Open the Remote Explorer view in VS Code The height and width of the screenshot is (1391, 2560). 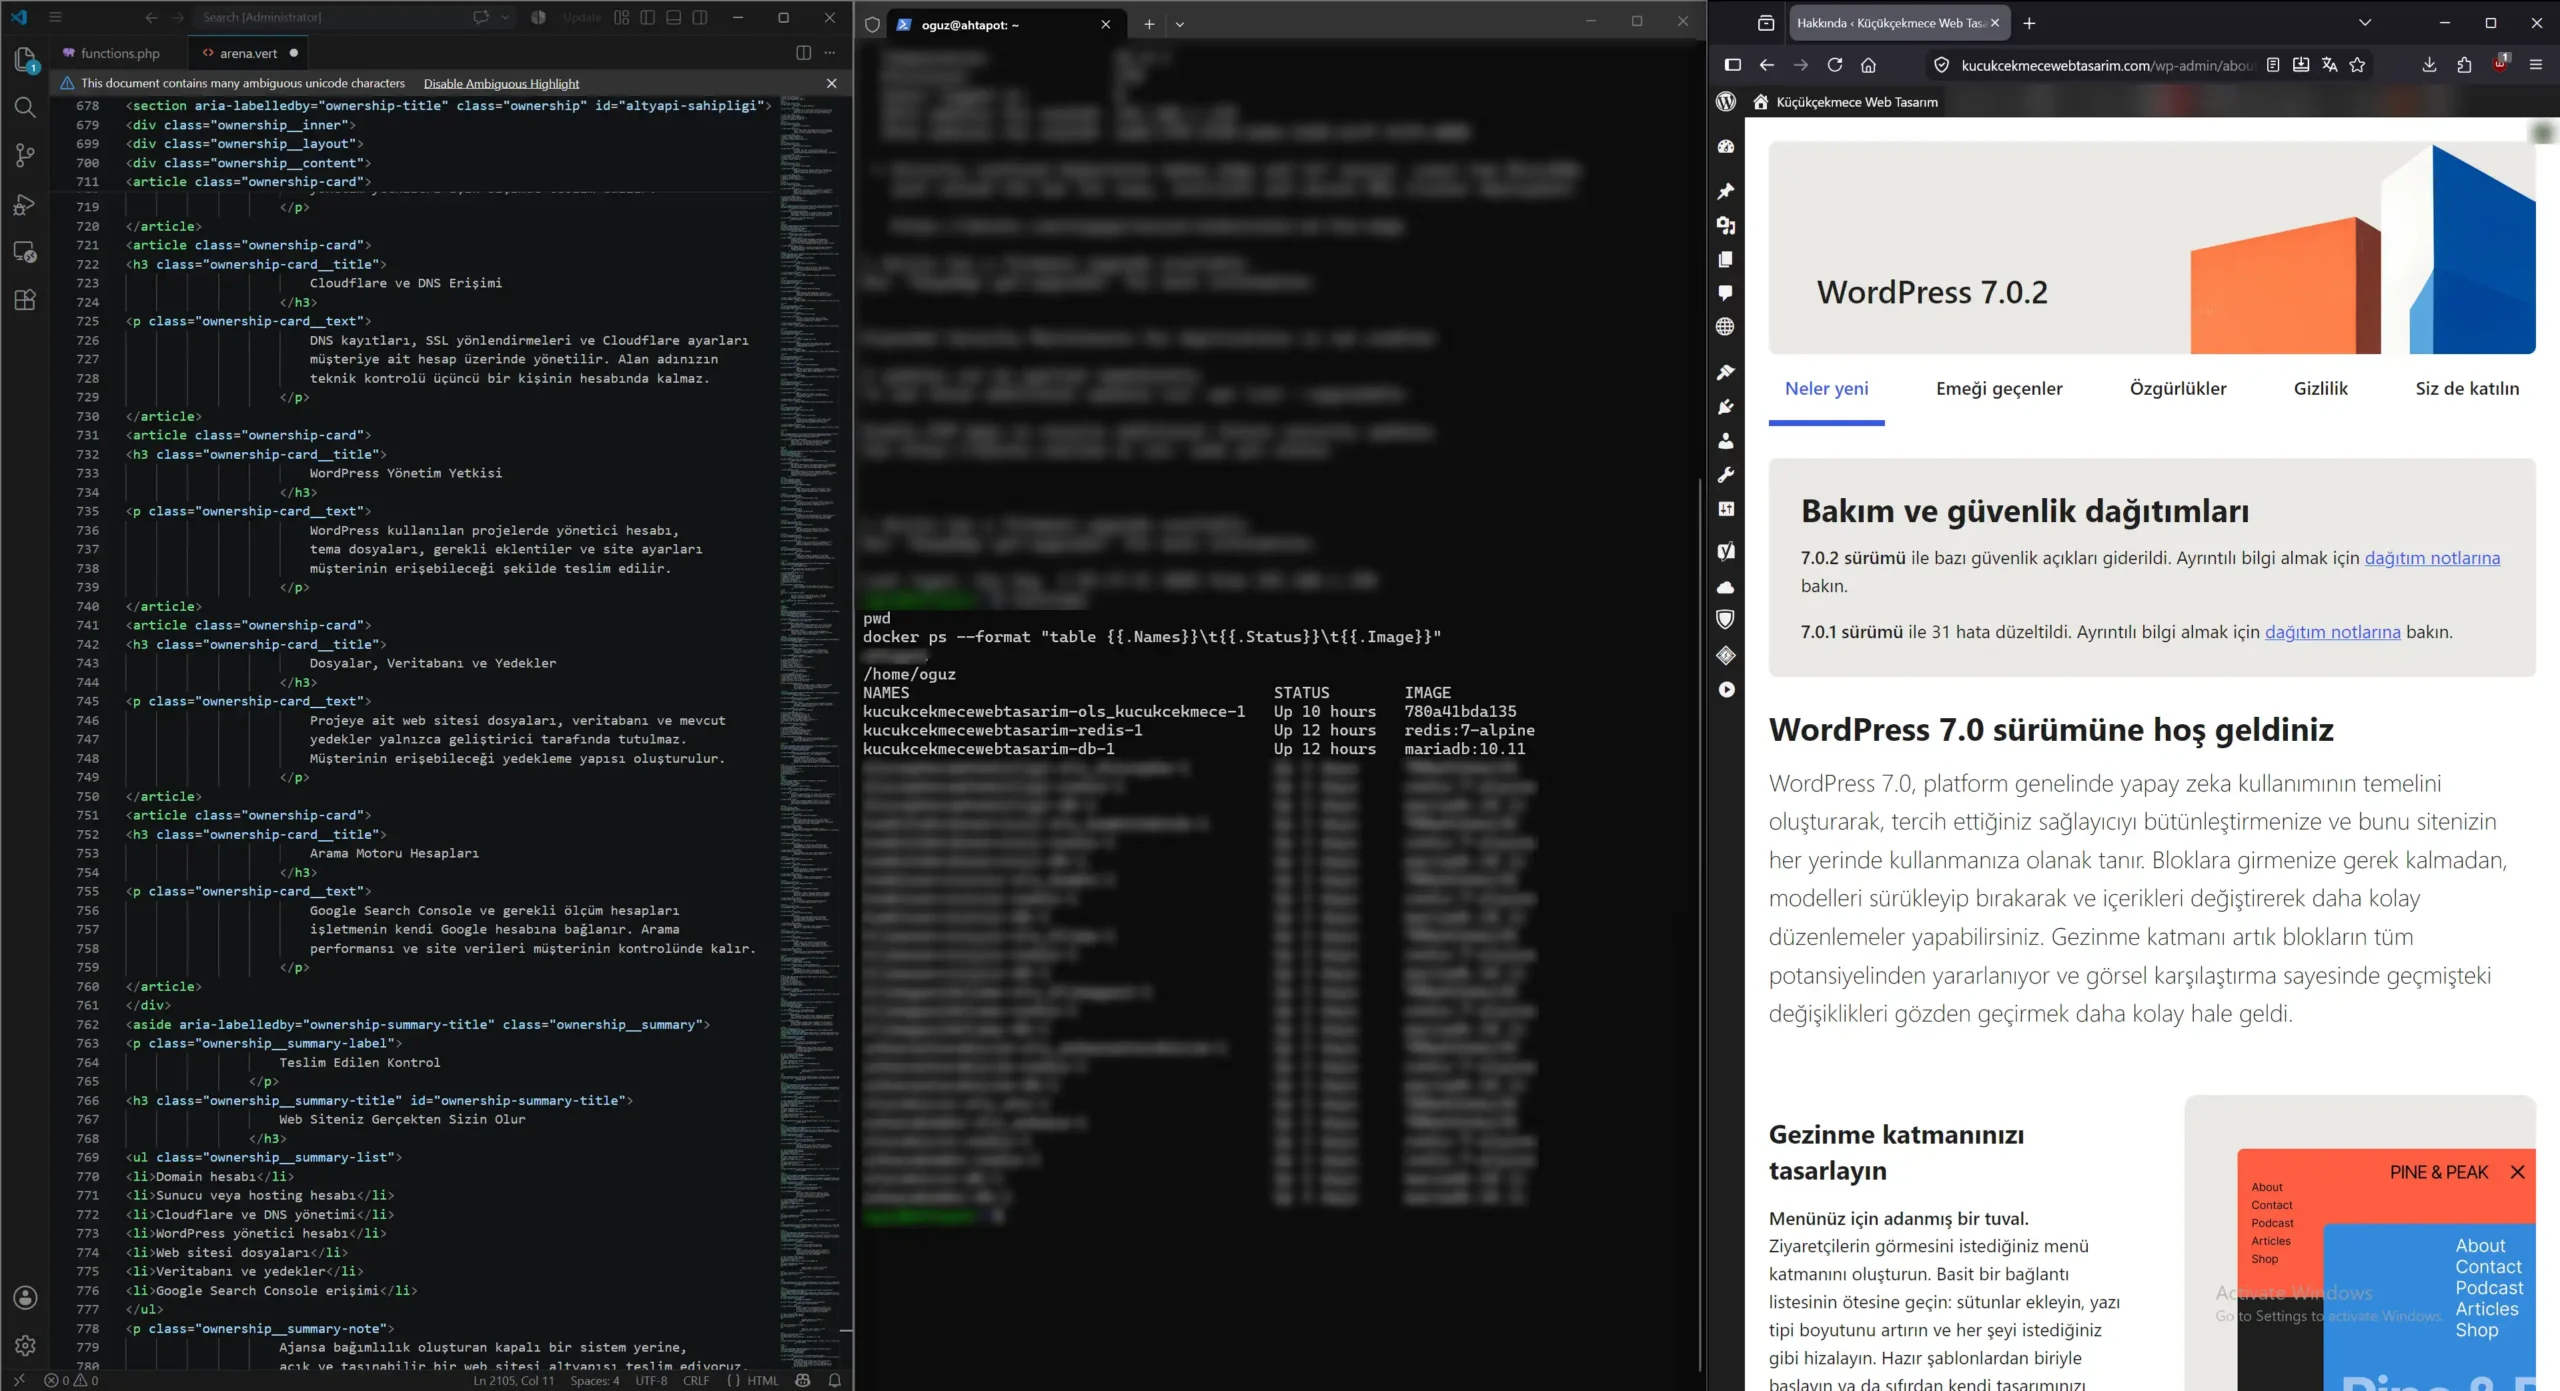click(x=25, y=252)
